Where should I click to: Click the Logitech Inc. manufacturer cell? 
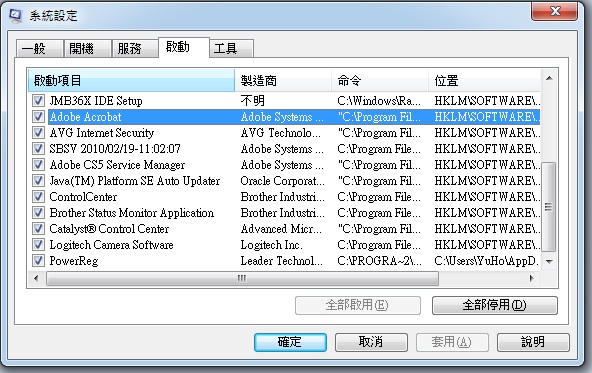click(x=272, y=245)
